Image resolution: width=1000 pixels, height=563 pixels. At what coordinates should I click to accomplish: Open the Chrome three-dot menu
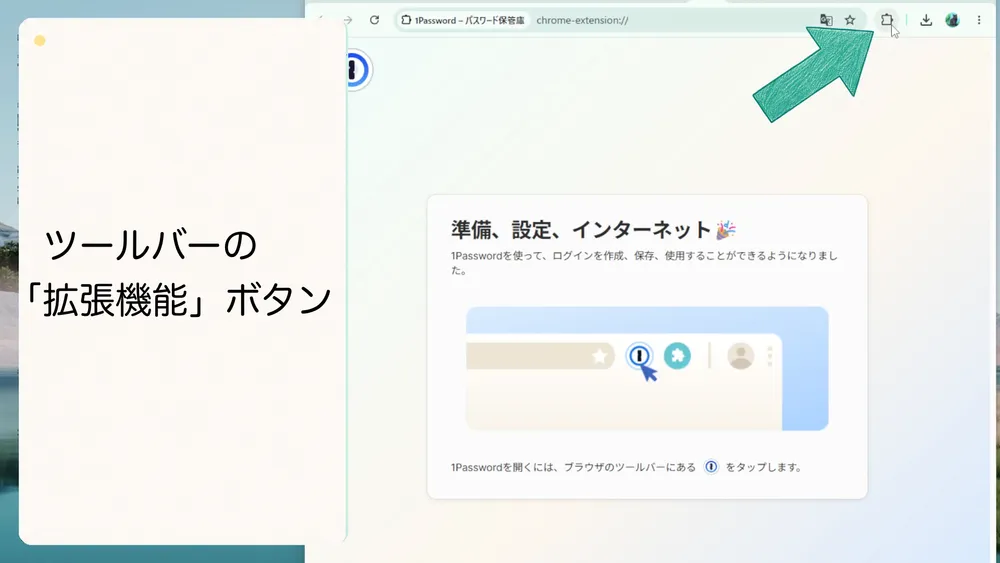[979, 20]
